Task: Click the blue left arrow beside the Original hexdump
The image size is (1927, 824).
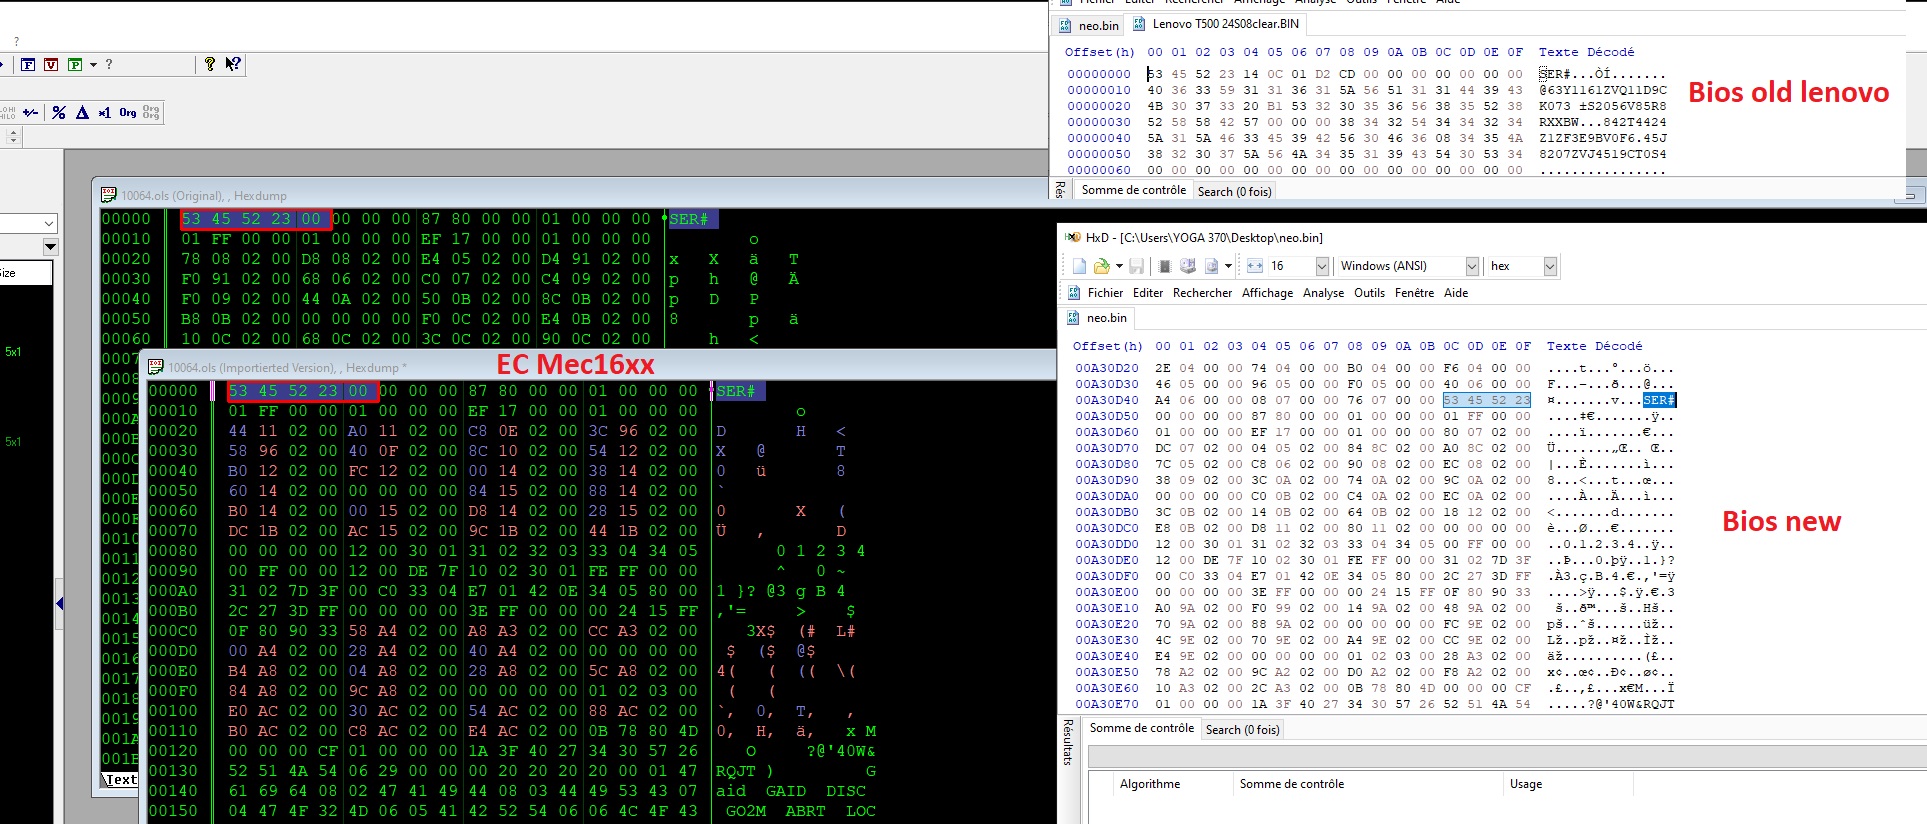Action: coord(59,603)
